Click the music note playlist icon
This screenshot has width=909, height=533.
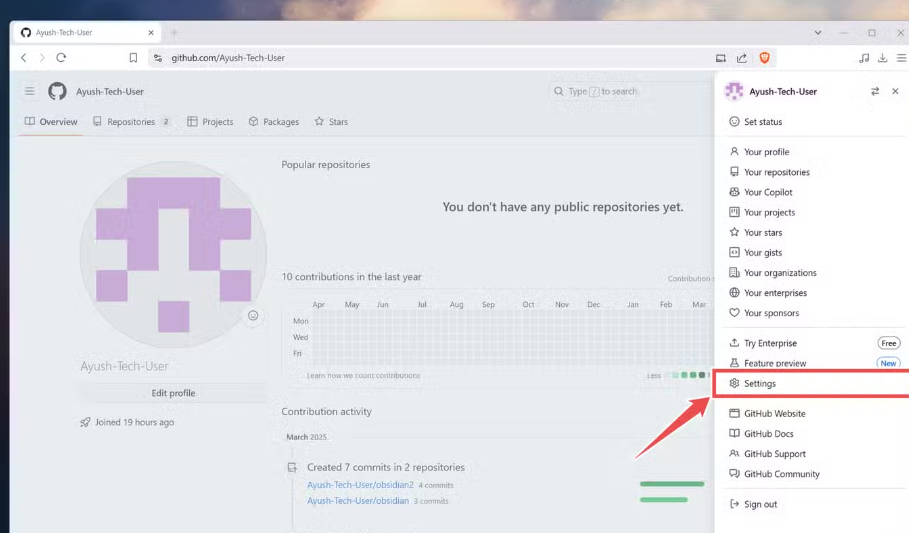click(x=864, y=57)
